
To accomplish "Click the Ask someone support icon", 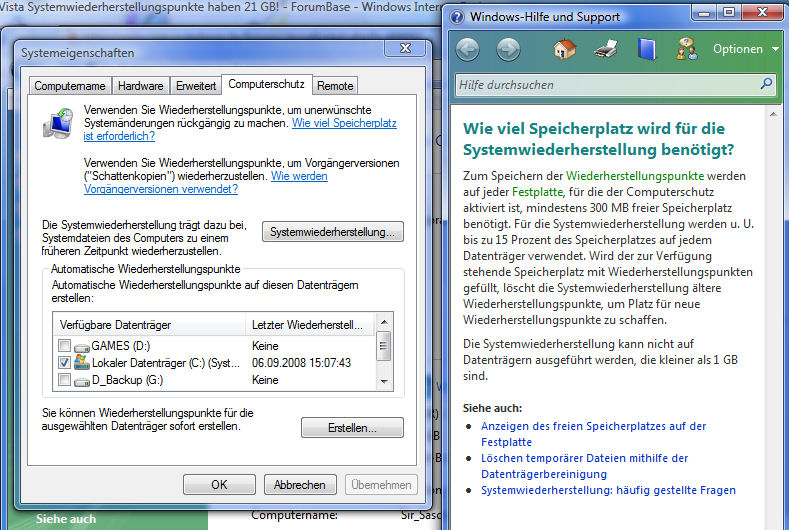I will point(687,49).
